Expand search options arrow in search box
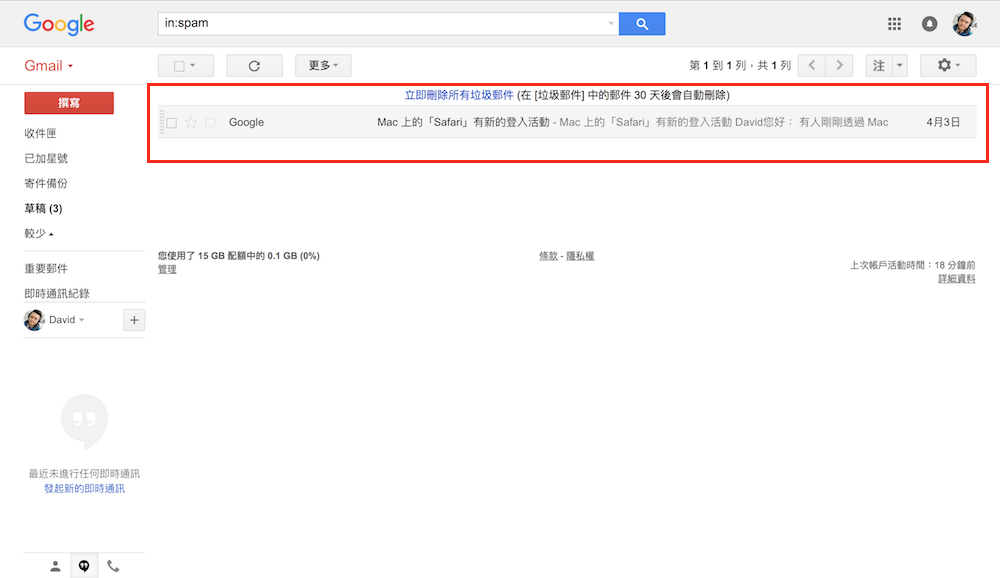Screen dimensions: 1000x578 click(x=611, y=24)
